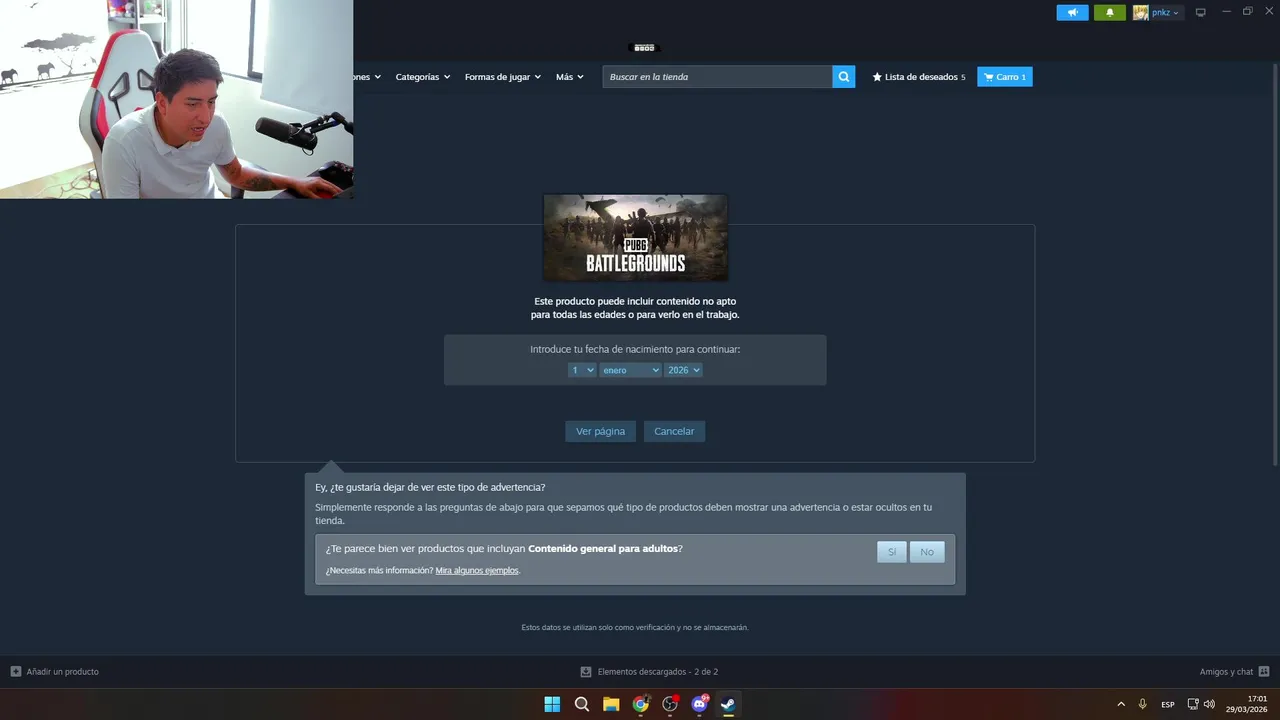Open the year dropdown showing 2026
The height and width of the screenshot is (720, 1280).
[x=684, y=370]
